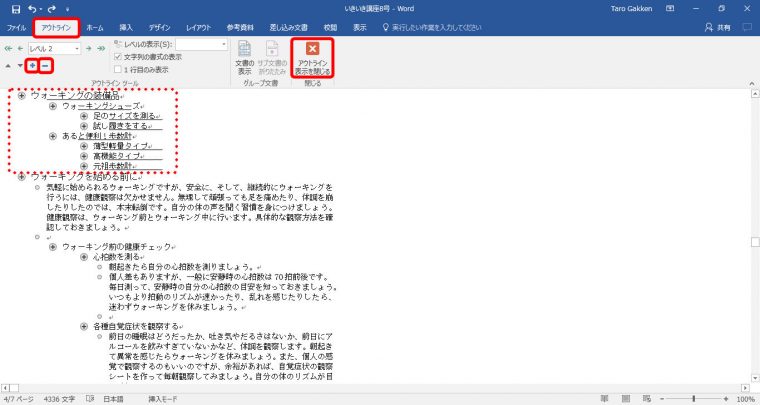The height and width of the screenshot is (405, 760).
Task: Open the デザイン tab
Action: [159, 28]
